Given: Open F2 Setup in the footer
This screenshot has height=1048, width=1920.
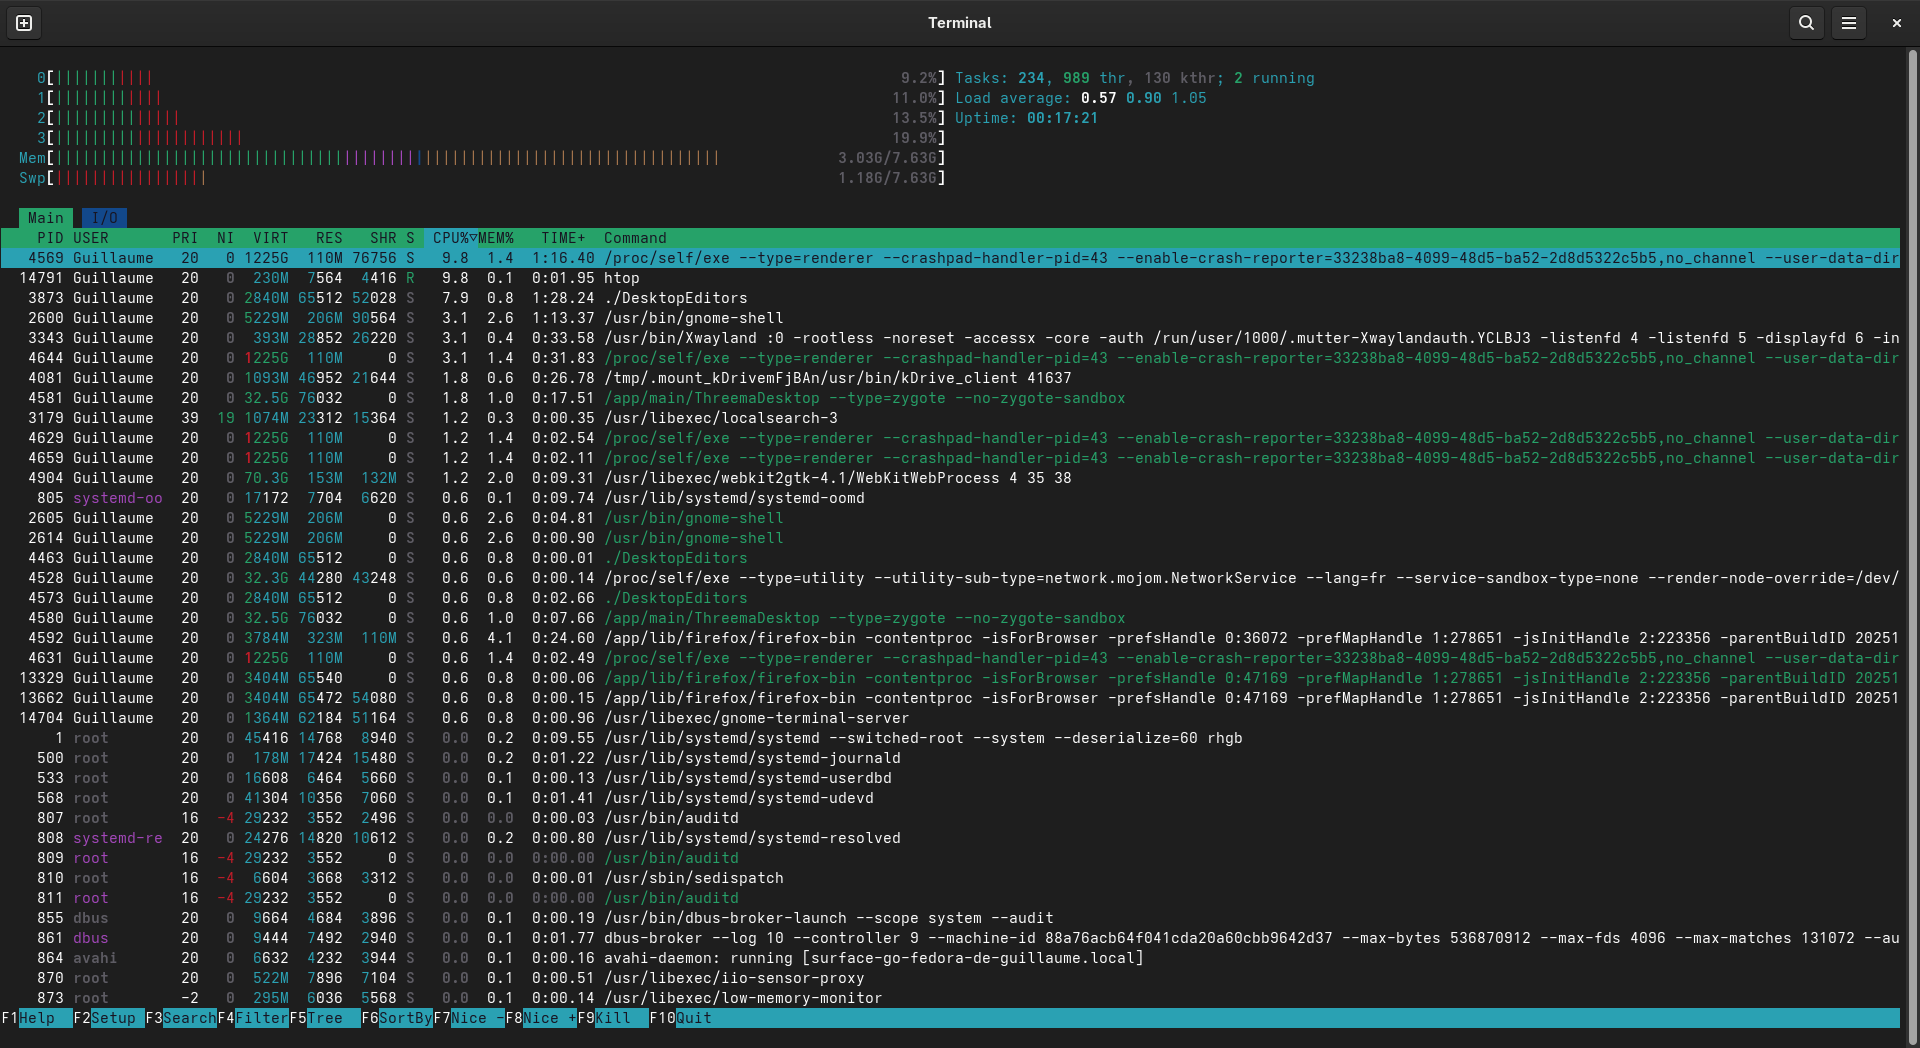Looking at the screenshot, I should coord(110,1018).
